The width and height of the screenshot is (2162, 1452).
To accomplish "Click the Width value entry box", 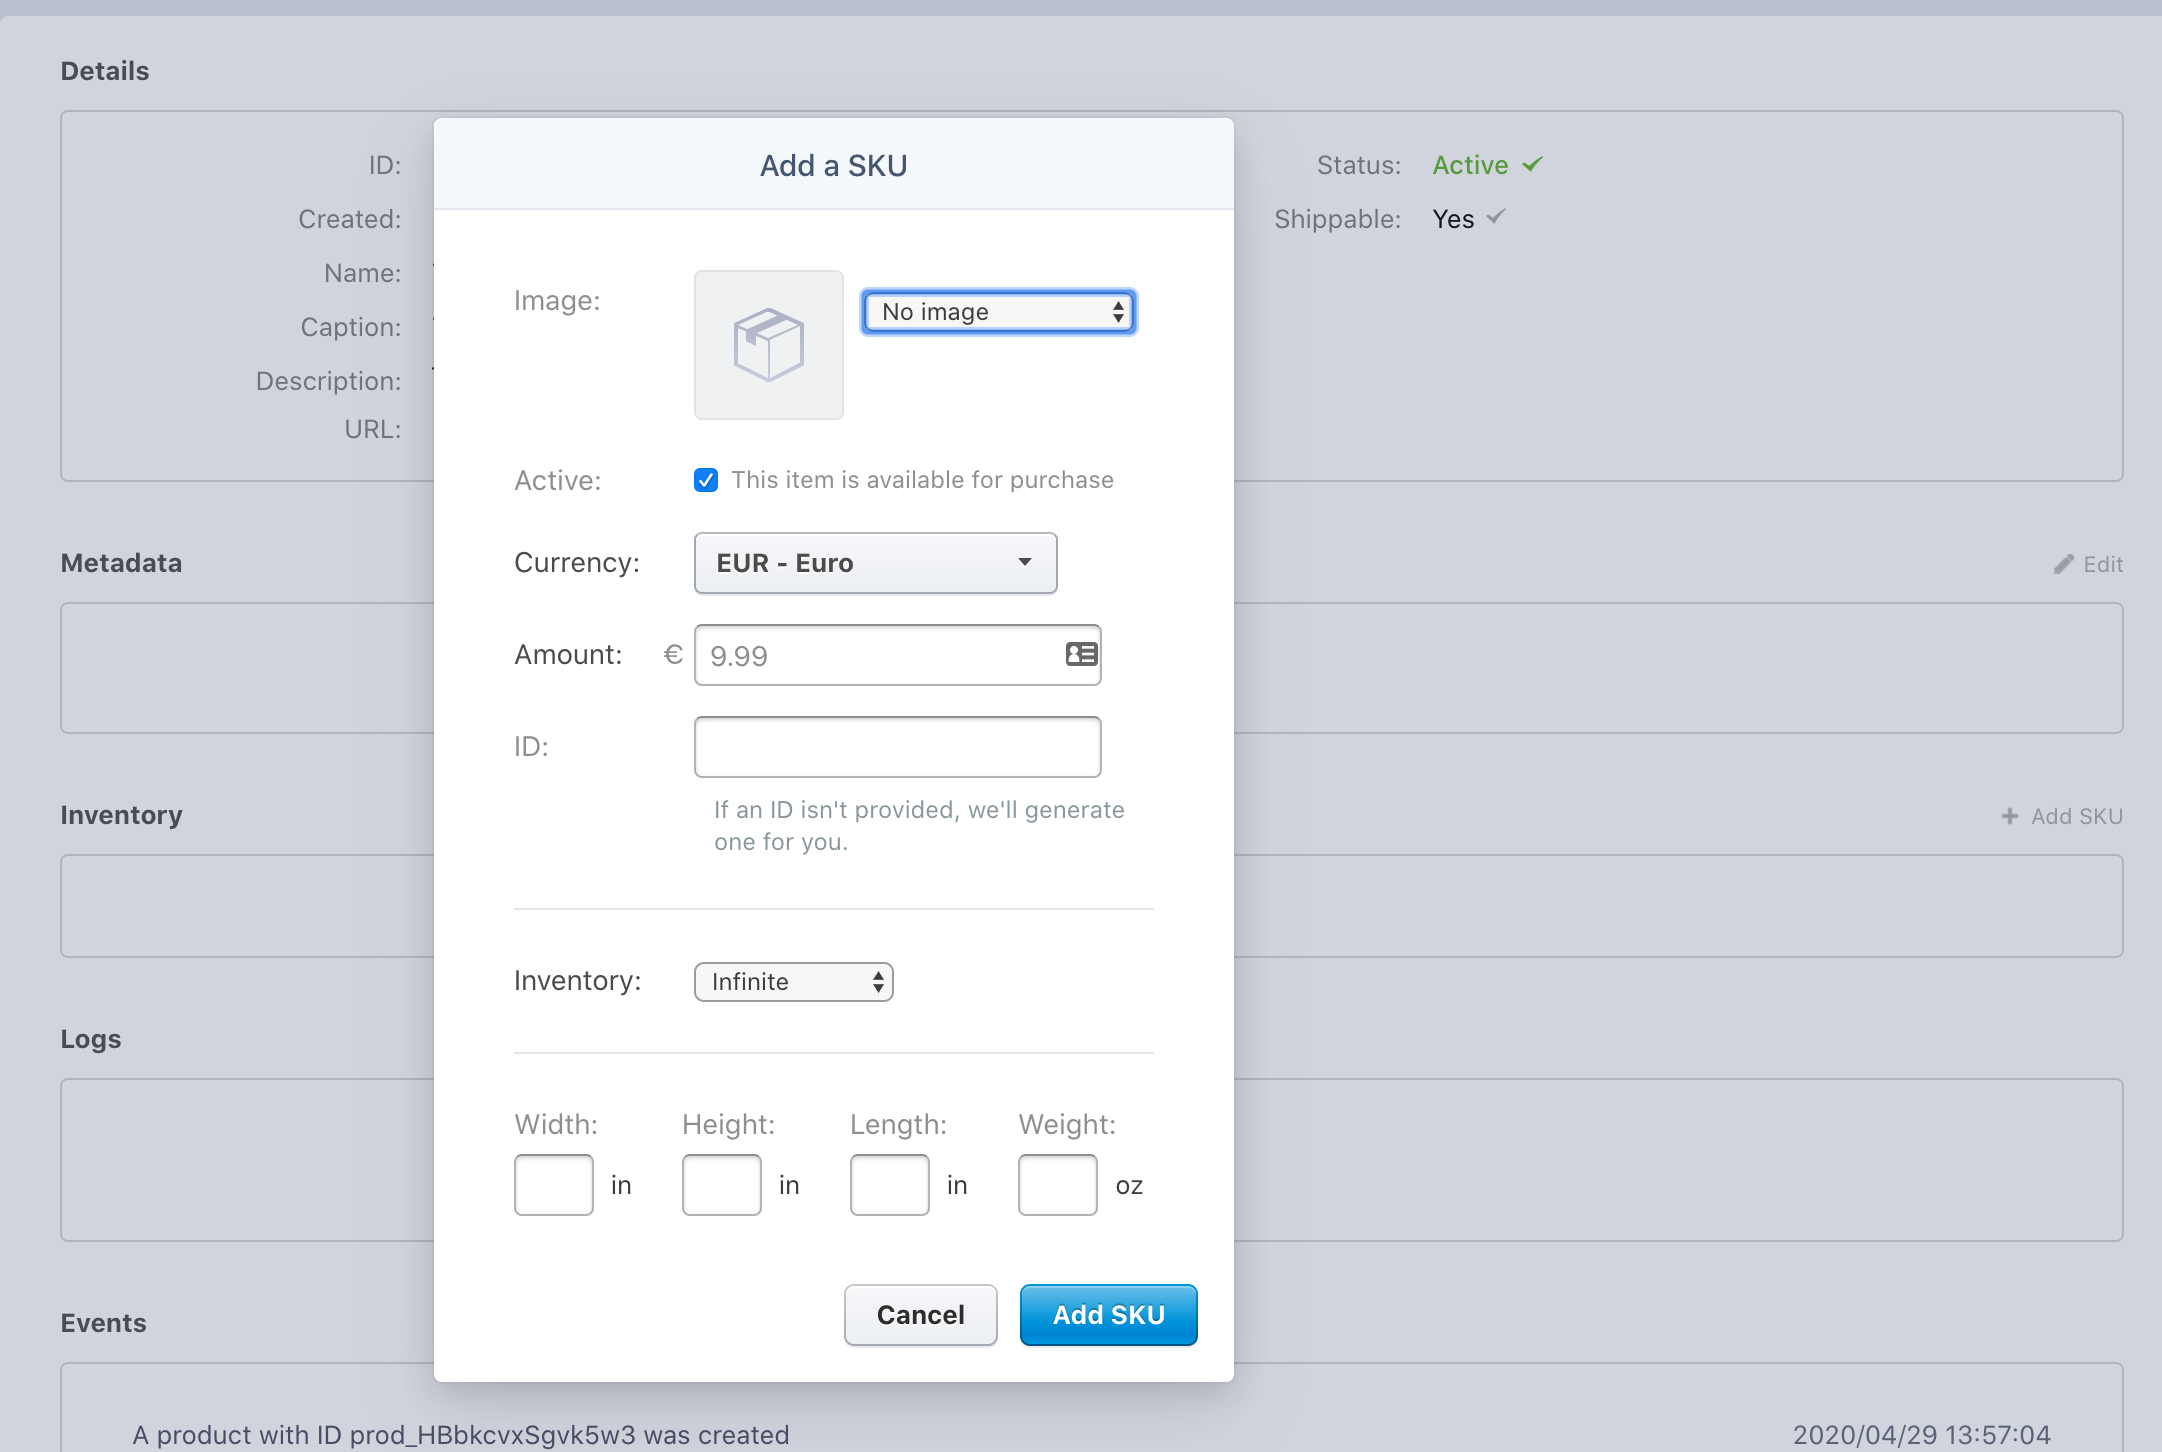I will (553, 1184).
